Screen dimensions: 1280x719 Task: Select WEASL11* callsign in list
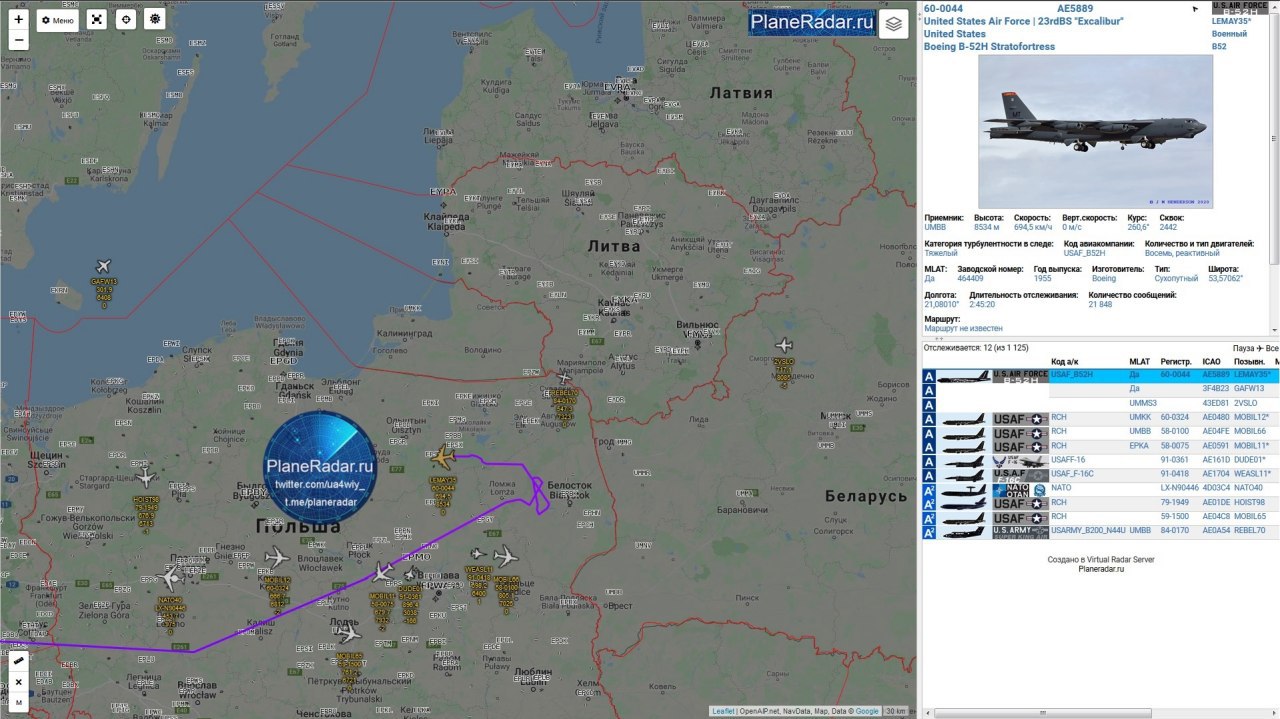(x=1252, y=475)
